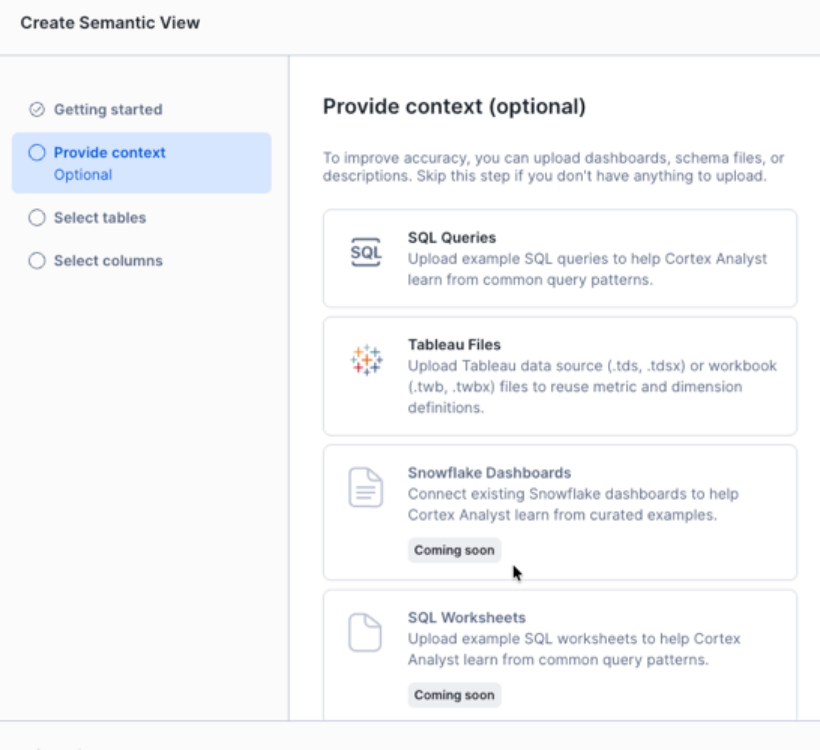The width and height of the screenshot is (820, 750).
Task: Open the Provide context step label
Action: [110, 153]
